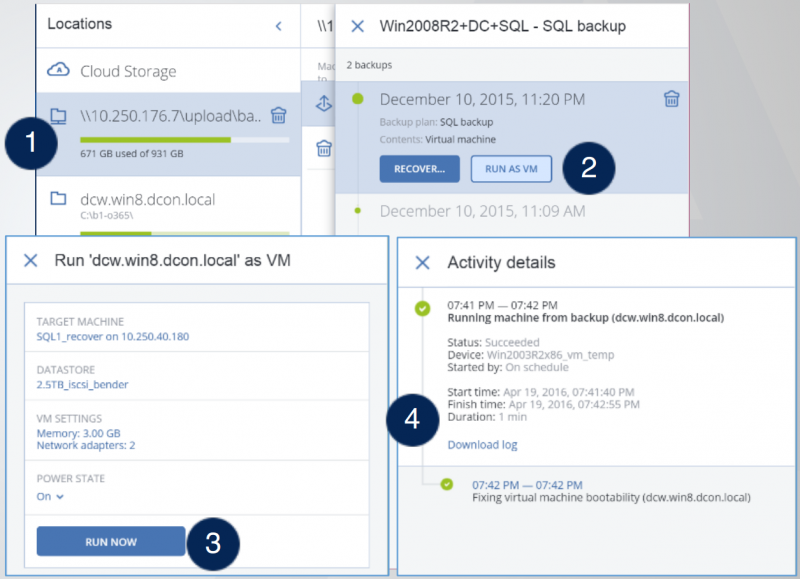The width and height of the screenshot is (800, 579).
Task: Click the RUN AS VM button
Action: click(511, 169)
